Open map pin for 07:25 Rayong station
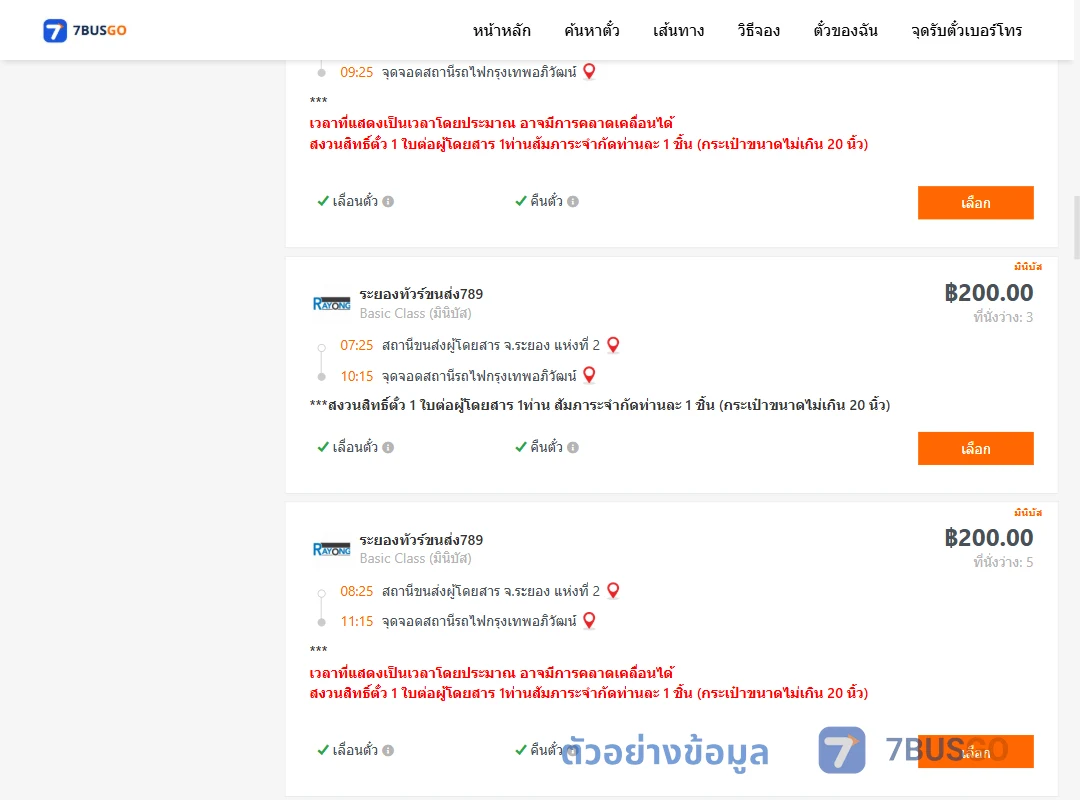 613,345
